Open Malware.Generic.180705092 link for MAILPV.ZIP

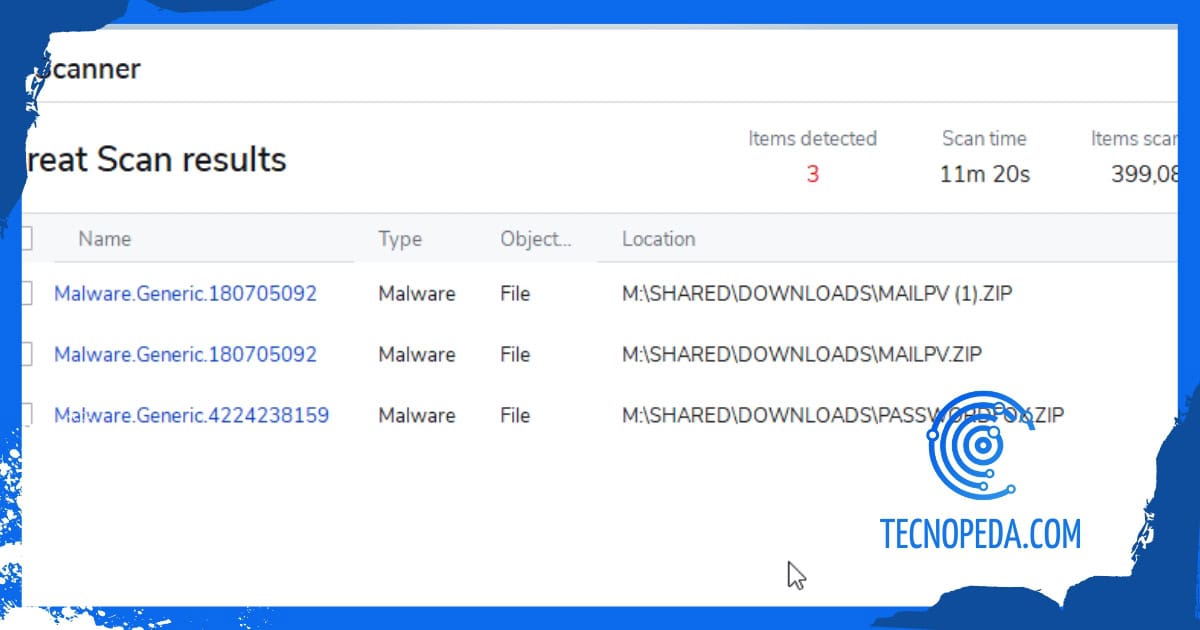(x=185, y=354)
